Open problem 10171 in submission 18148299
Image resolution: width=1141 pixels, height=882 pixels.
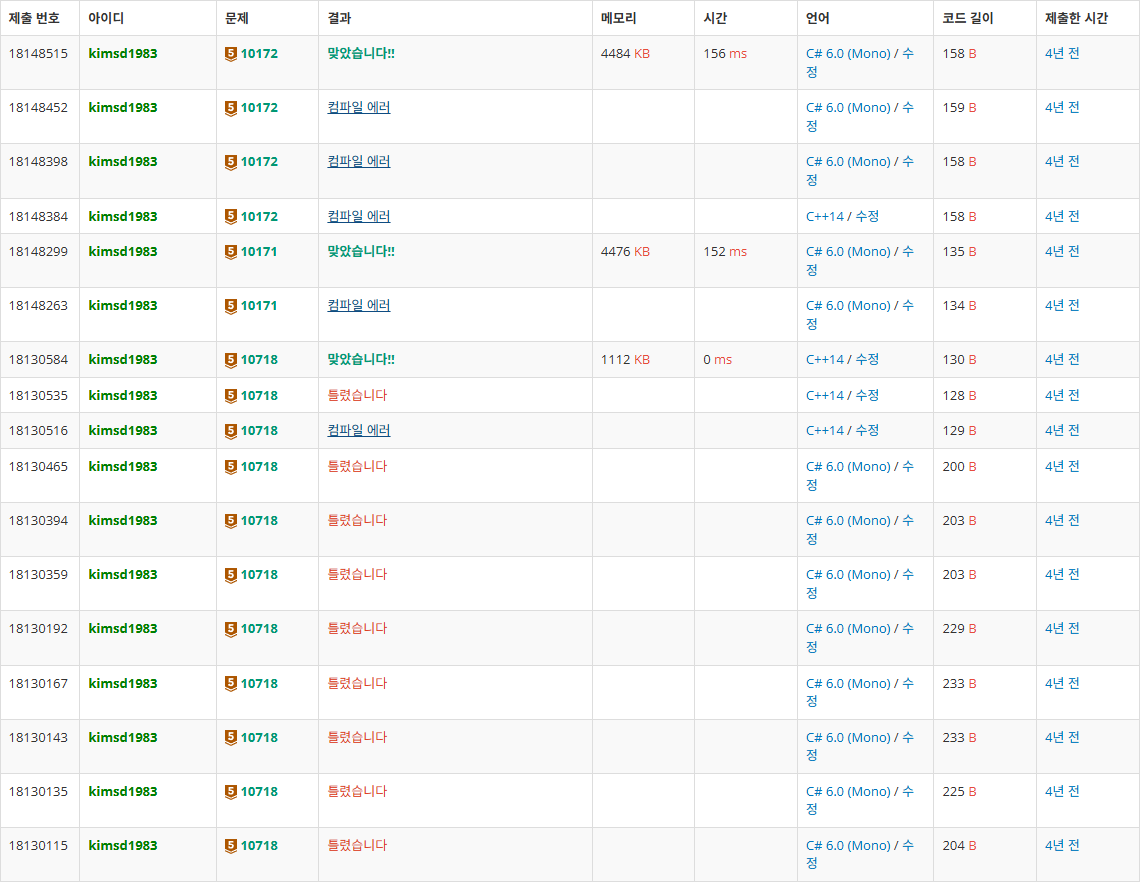[259, 252]
